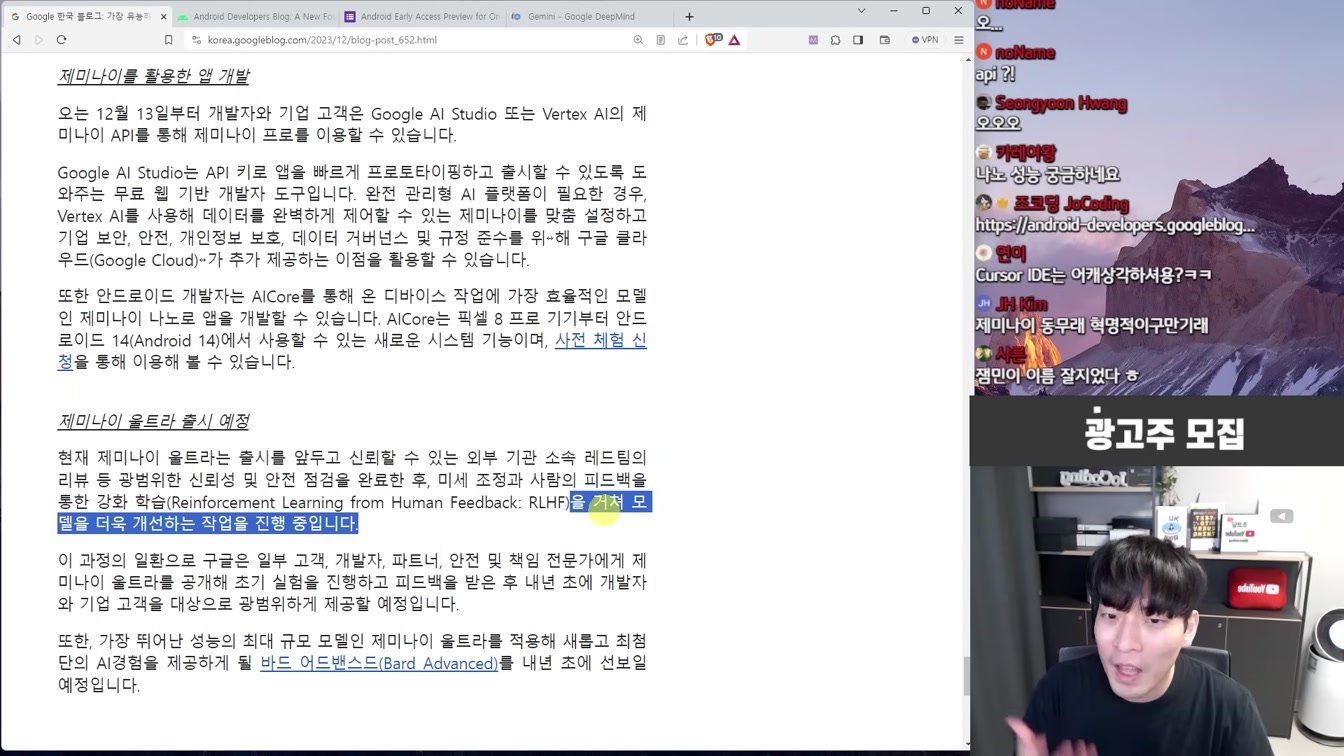Click the back-label icon in webcam overlay

1281,516
